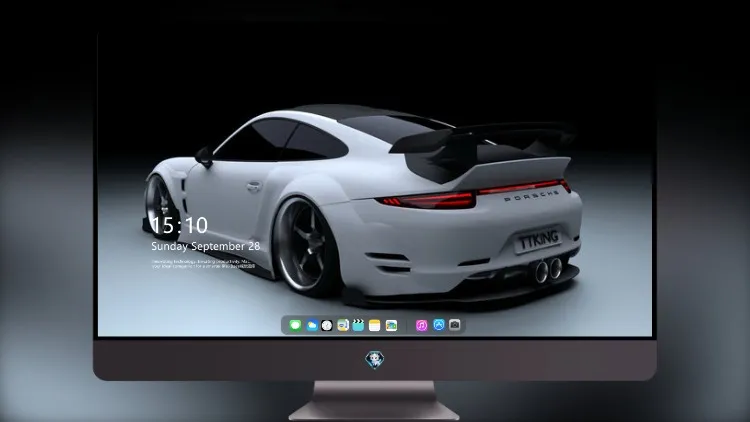Open the yellow Notes app in dock

tap(375, 325)
